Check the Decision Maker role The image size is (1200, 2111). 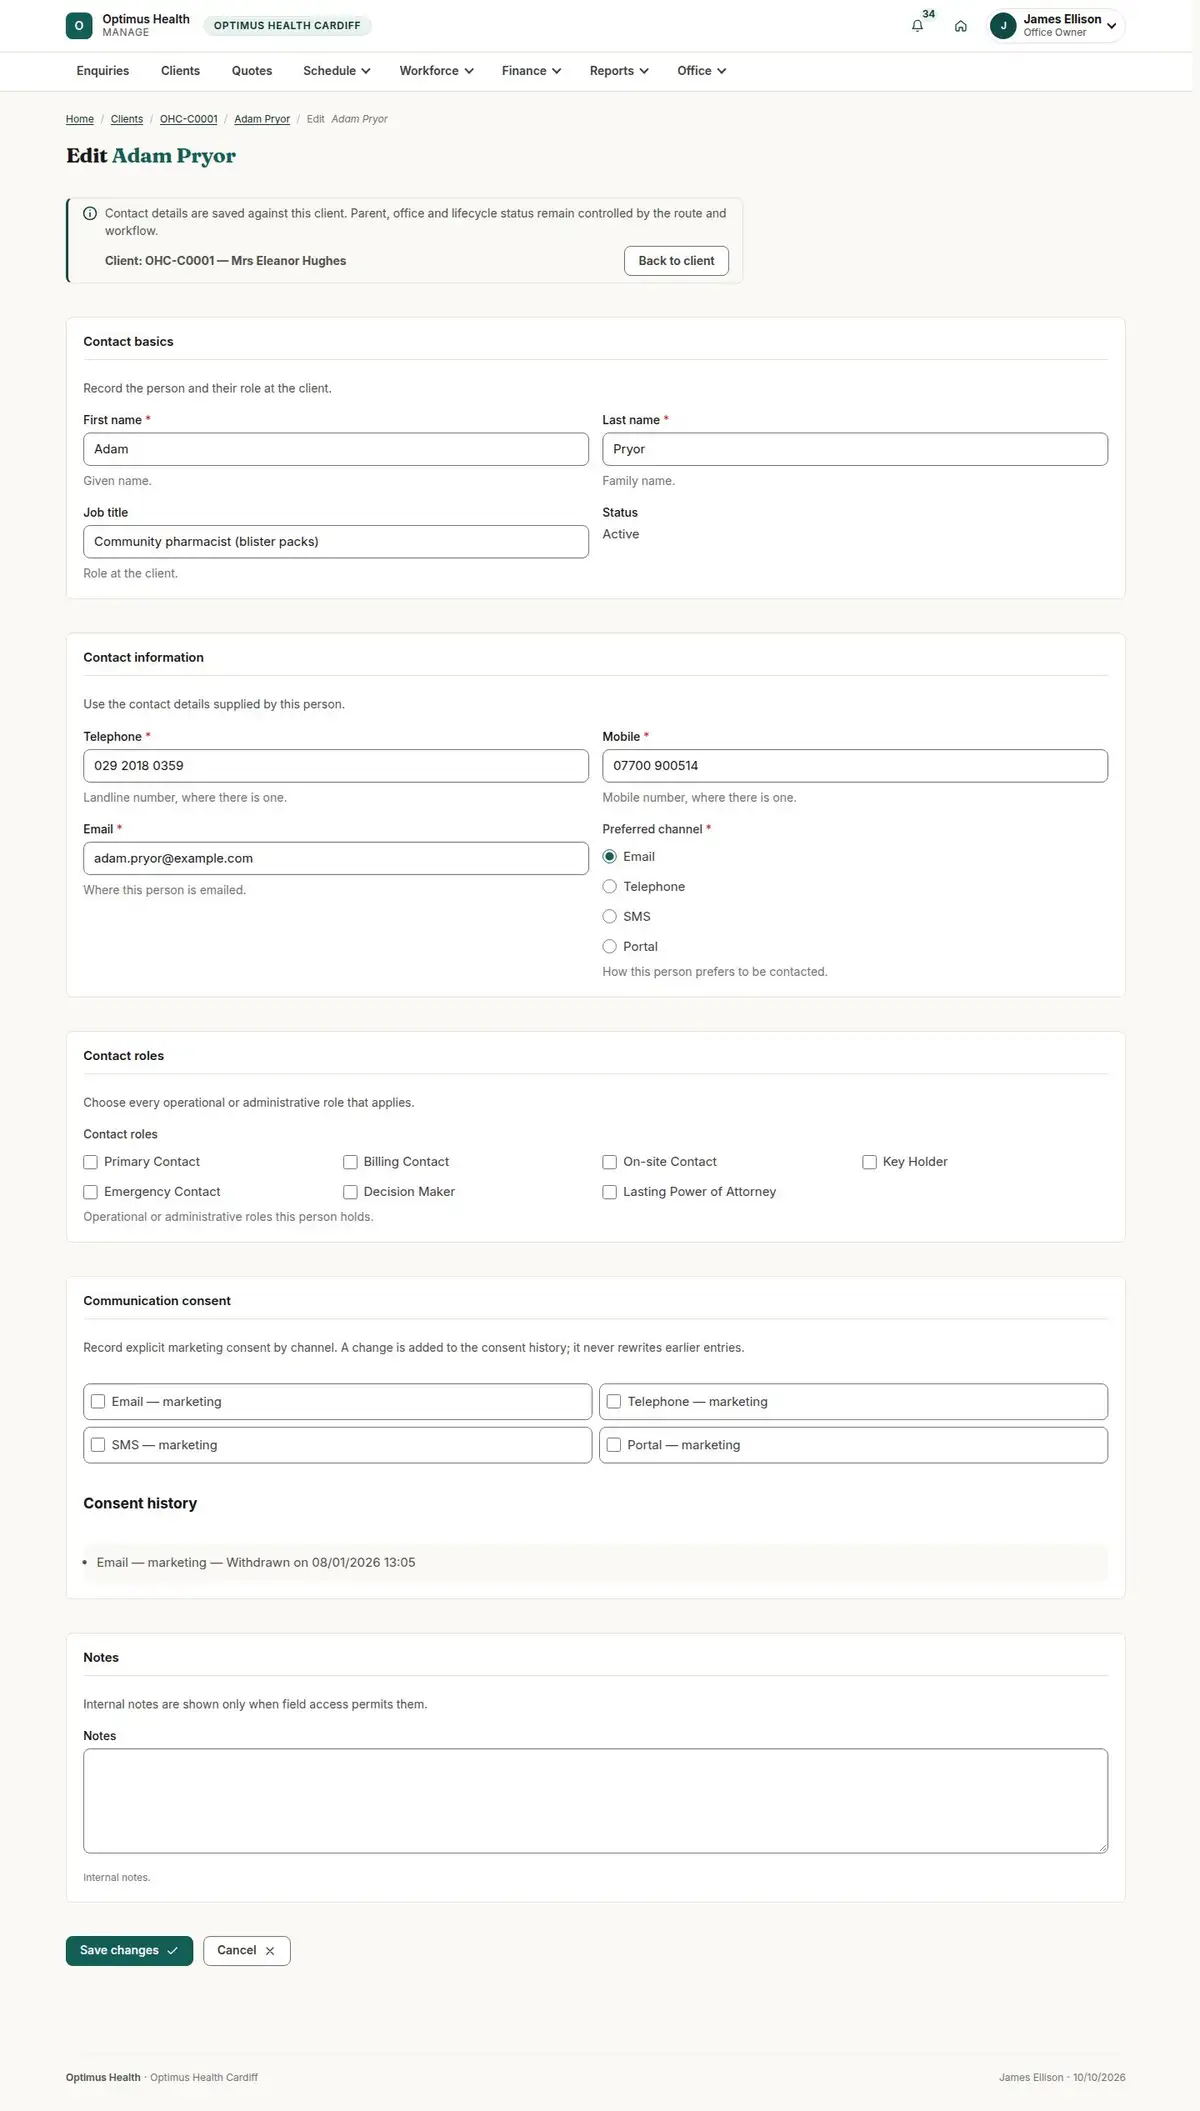[350, 1192]
